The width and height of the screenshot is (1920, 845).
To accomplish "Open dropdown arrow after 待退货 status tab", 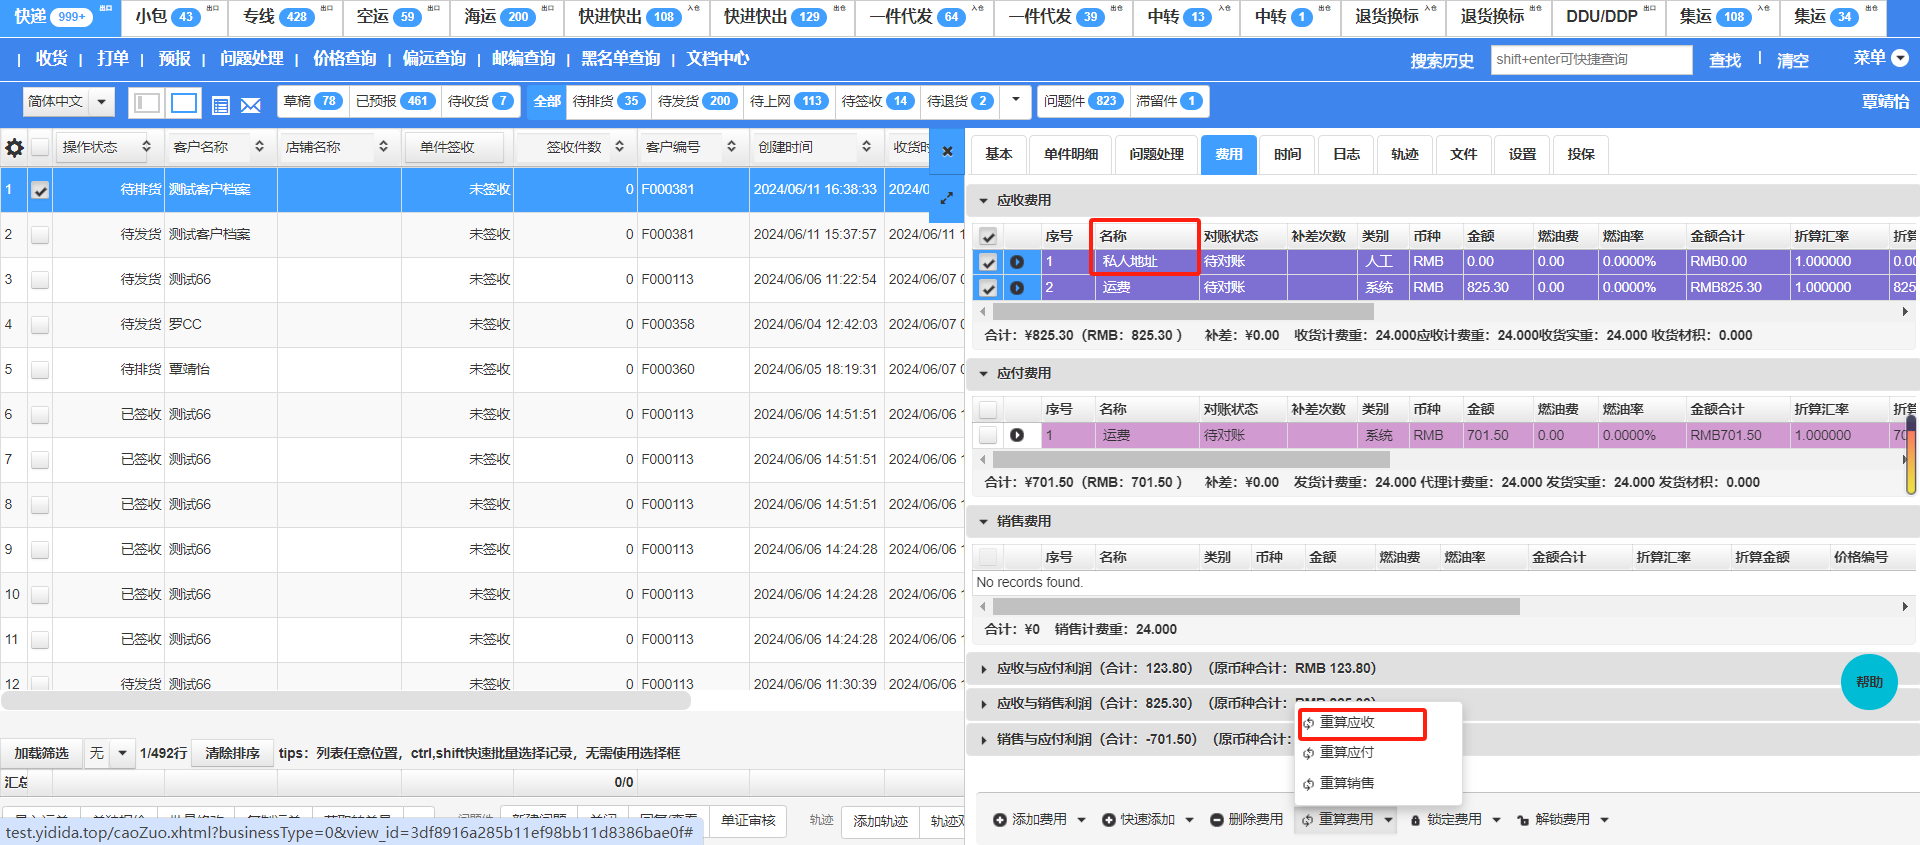I will (1015, 100).
